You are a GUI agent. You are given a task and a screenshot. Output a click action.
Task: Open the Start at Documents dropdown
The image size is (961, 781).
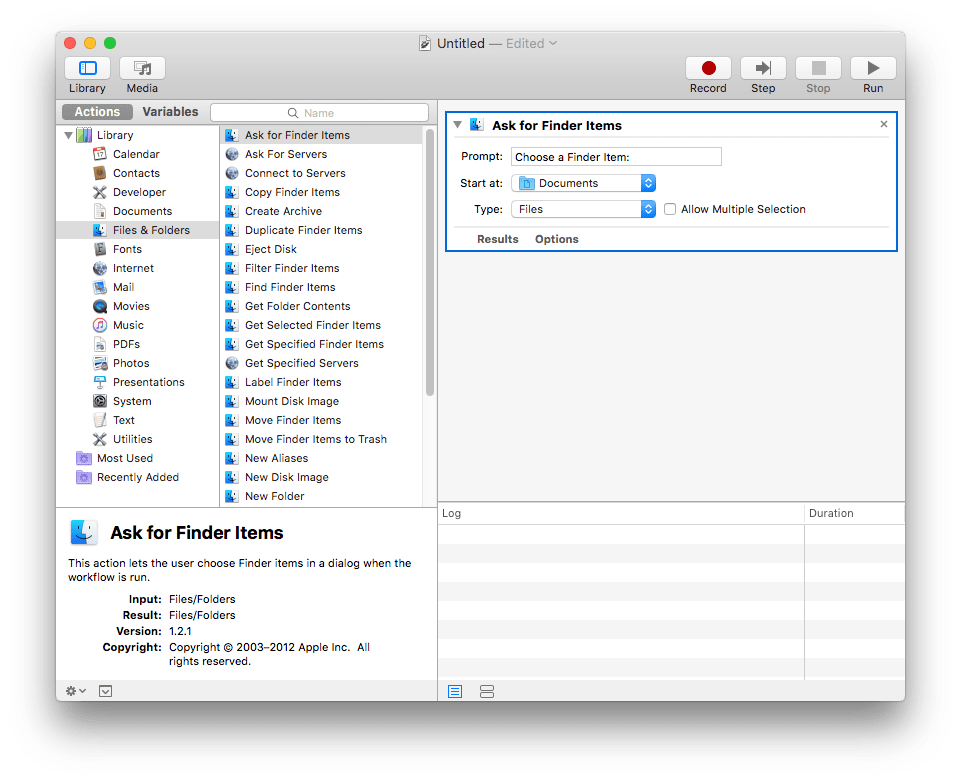tap(583, 183)
